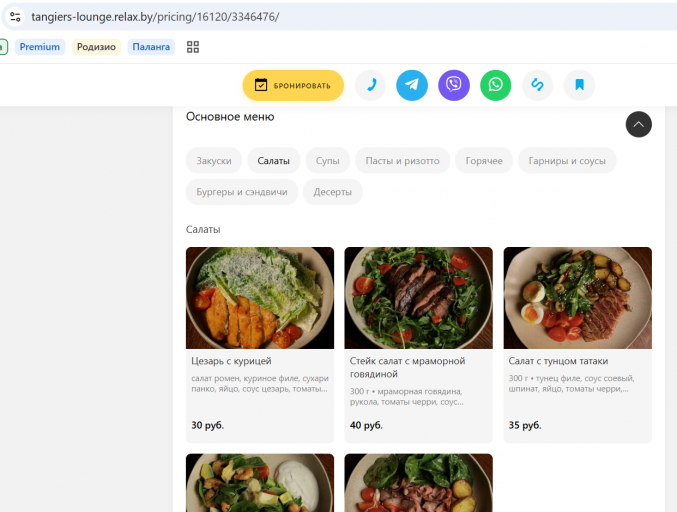Select the Пасты и ризотто category tab

402,161
